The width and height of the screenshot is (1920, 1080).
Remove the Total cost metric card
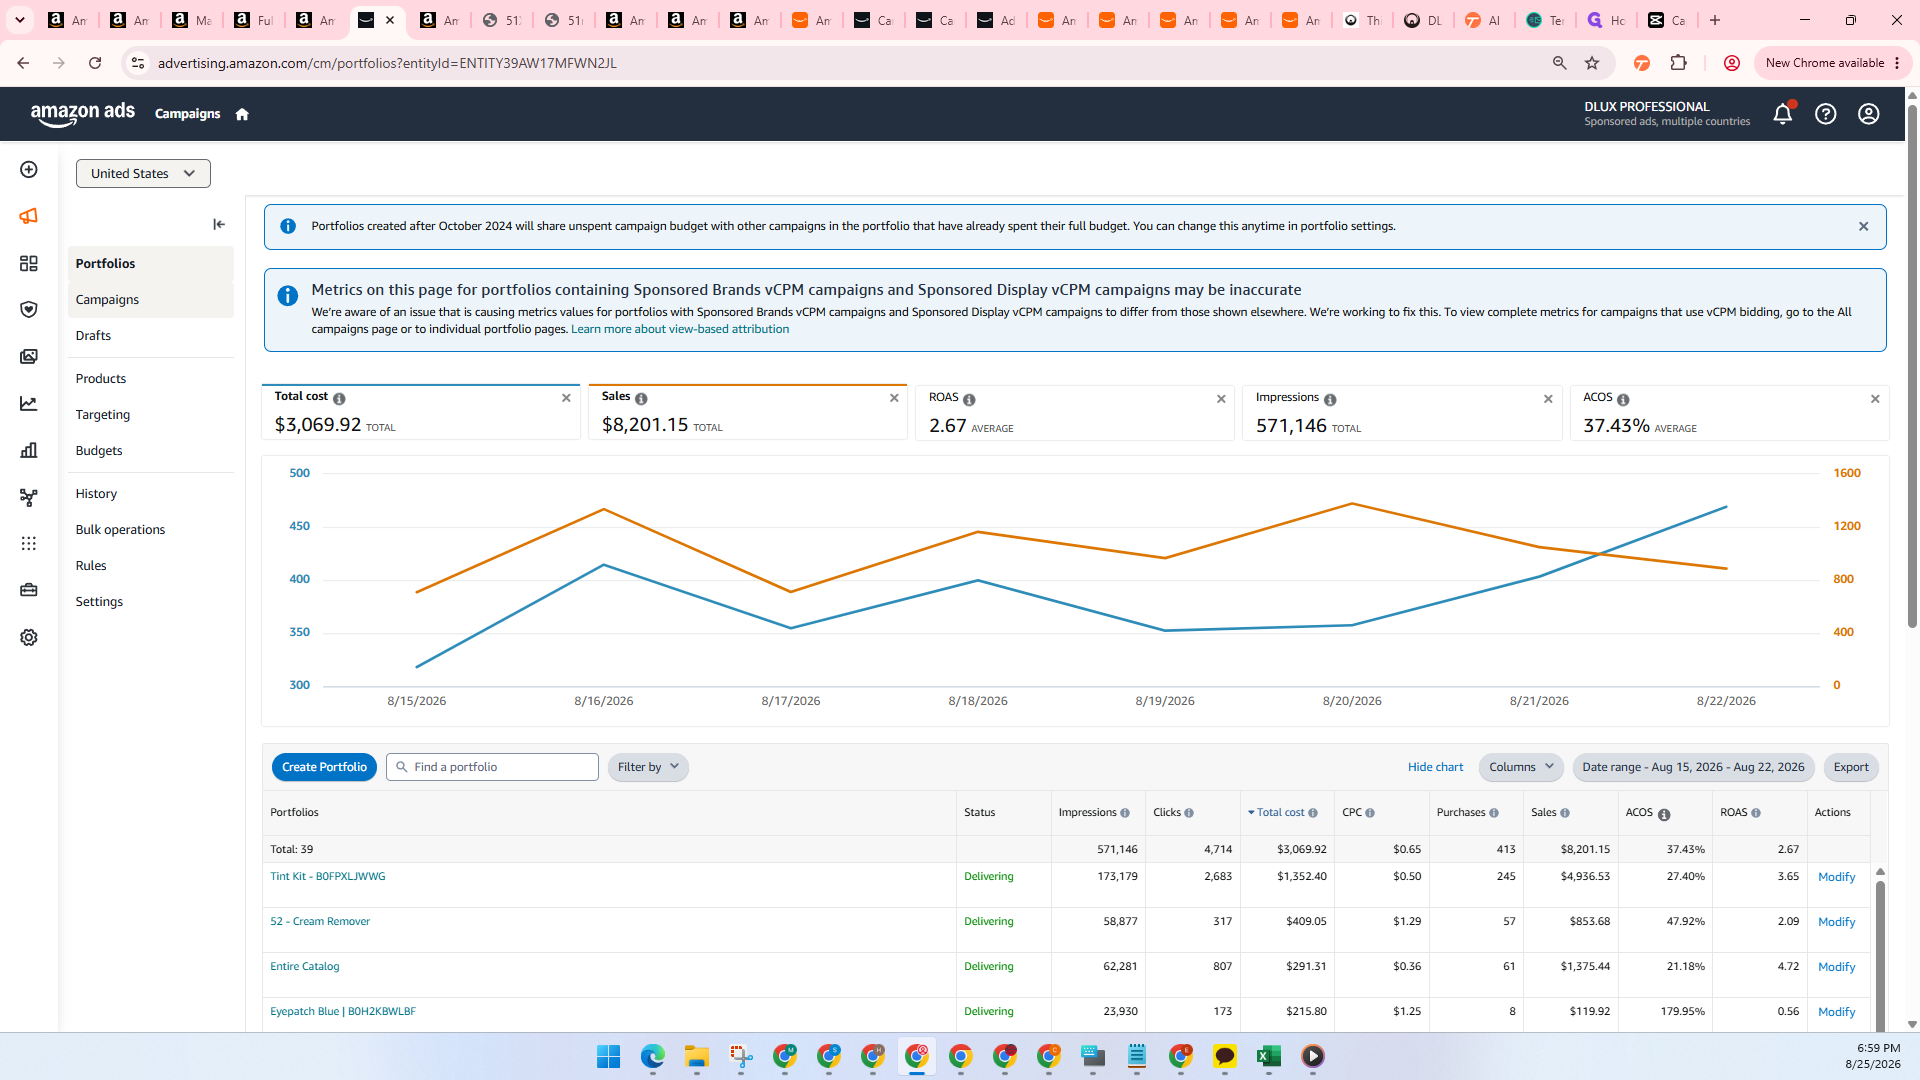(x=566, y=398)
